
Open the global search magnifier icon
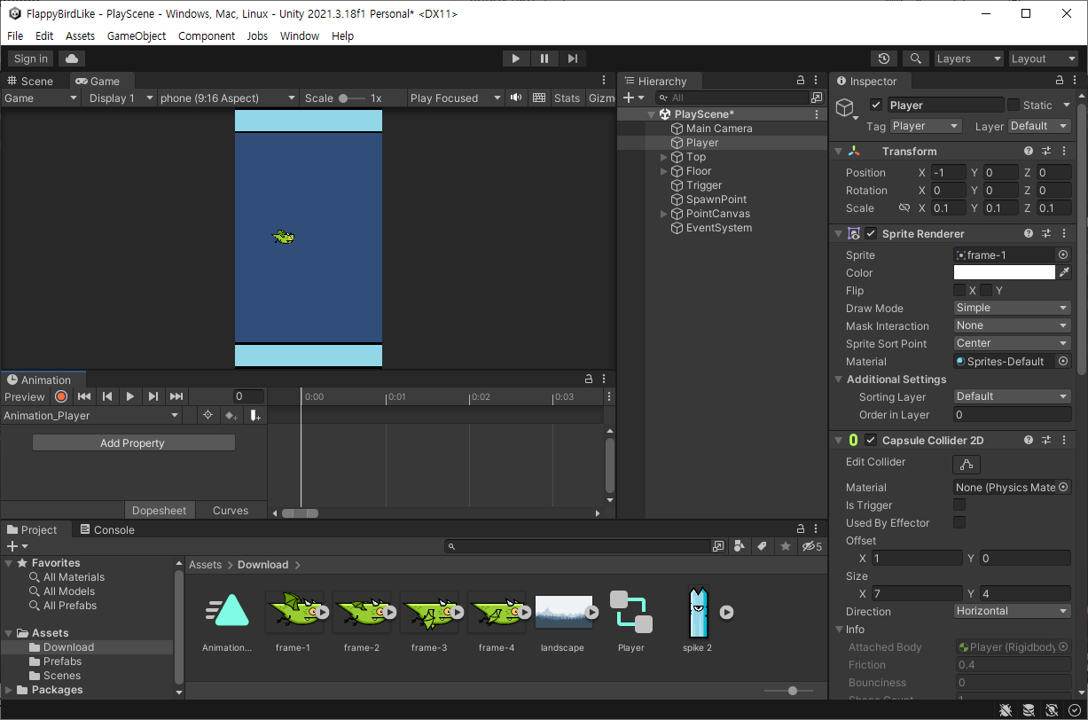coord(916,59)
